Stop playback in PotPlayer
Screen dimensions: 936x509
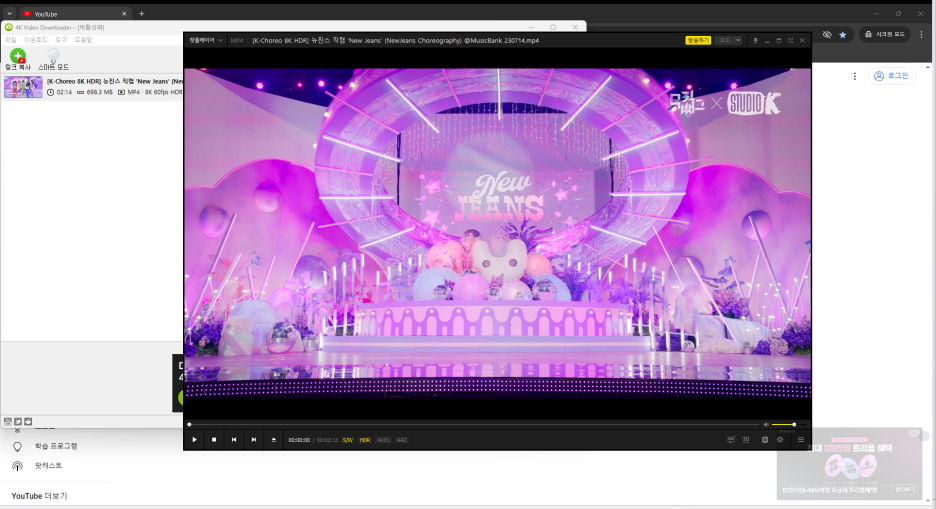point(214,440)
